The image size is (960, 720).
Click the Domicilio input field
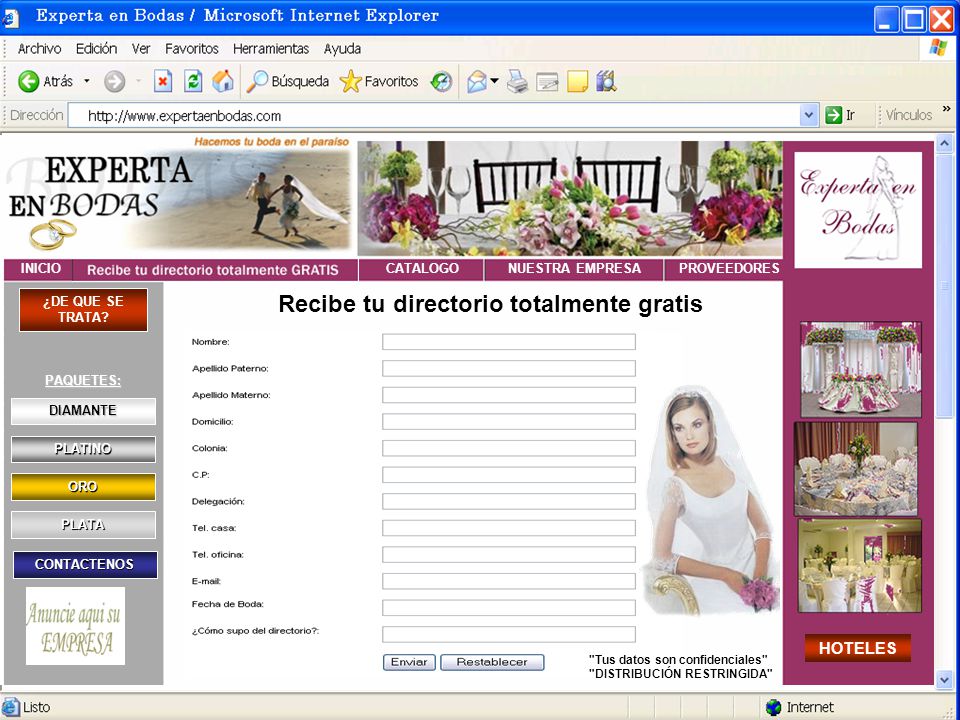point(509,422)
